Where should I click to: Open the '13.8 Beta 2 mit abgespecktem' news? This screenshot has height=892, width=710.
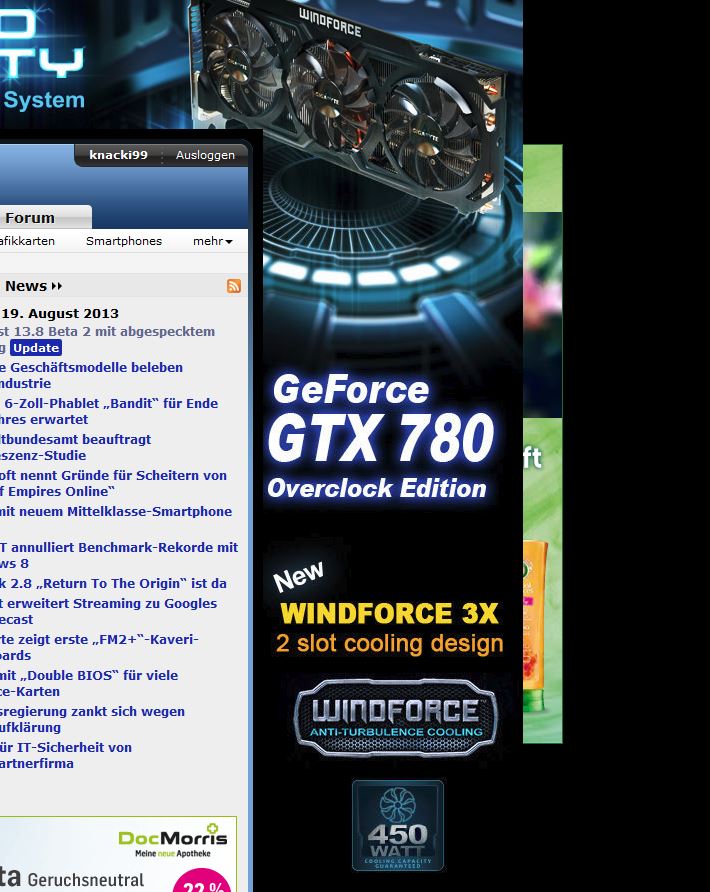108,332
